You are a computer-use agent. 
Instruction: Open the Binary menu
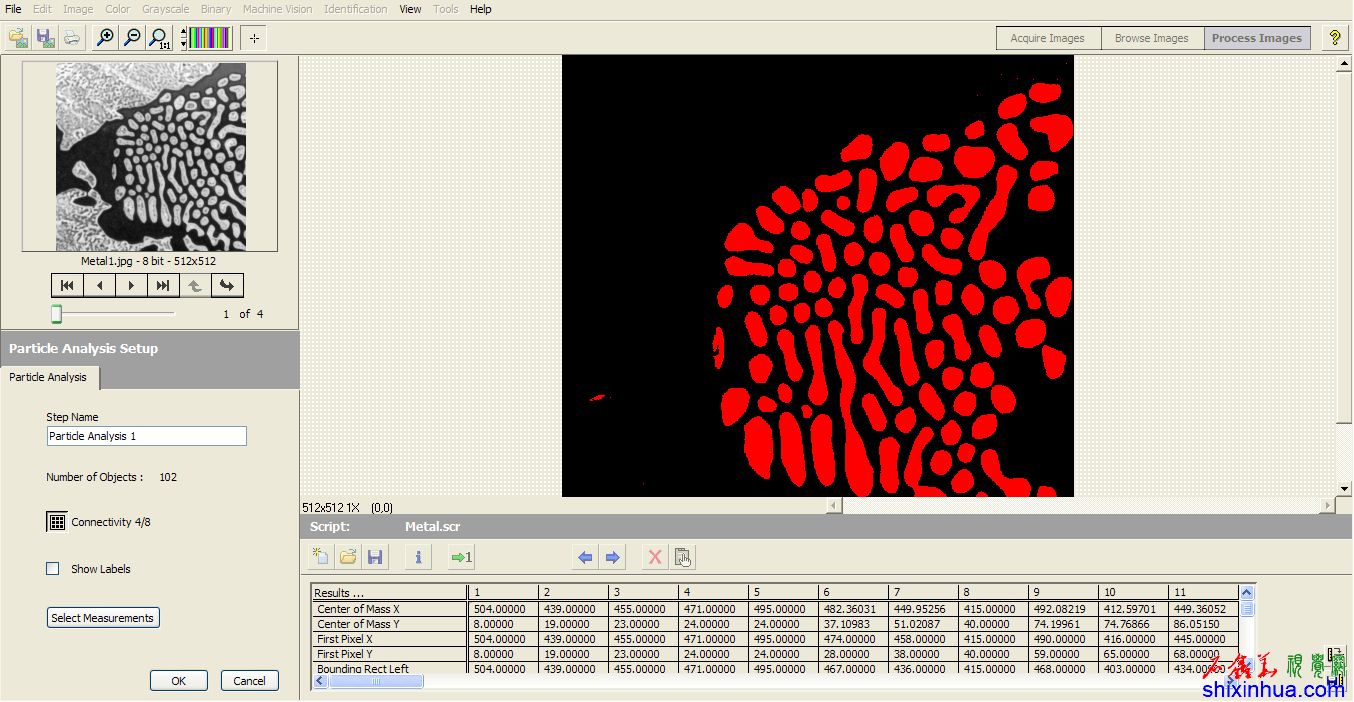[215, 9]
